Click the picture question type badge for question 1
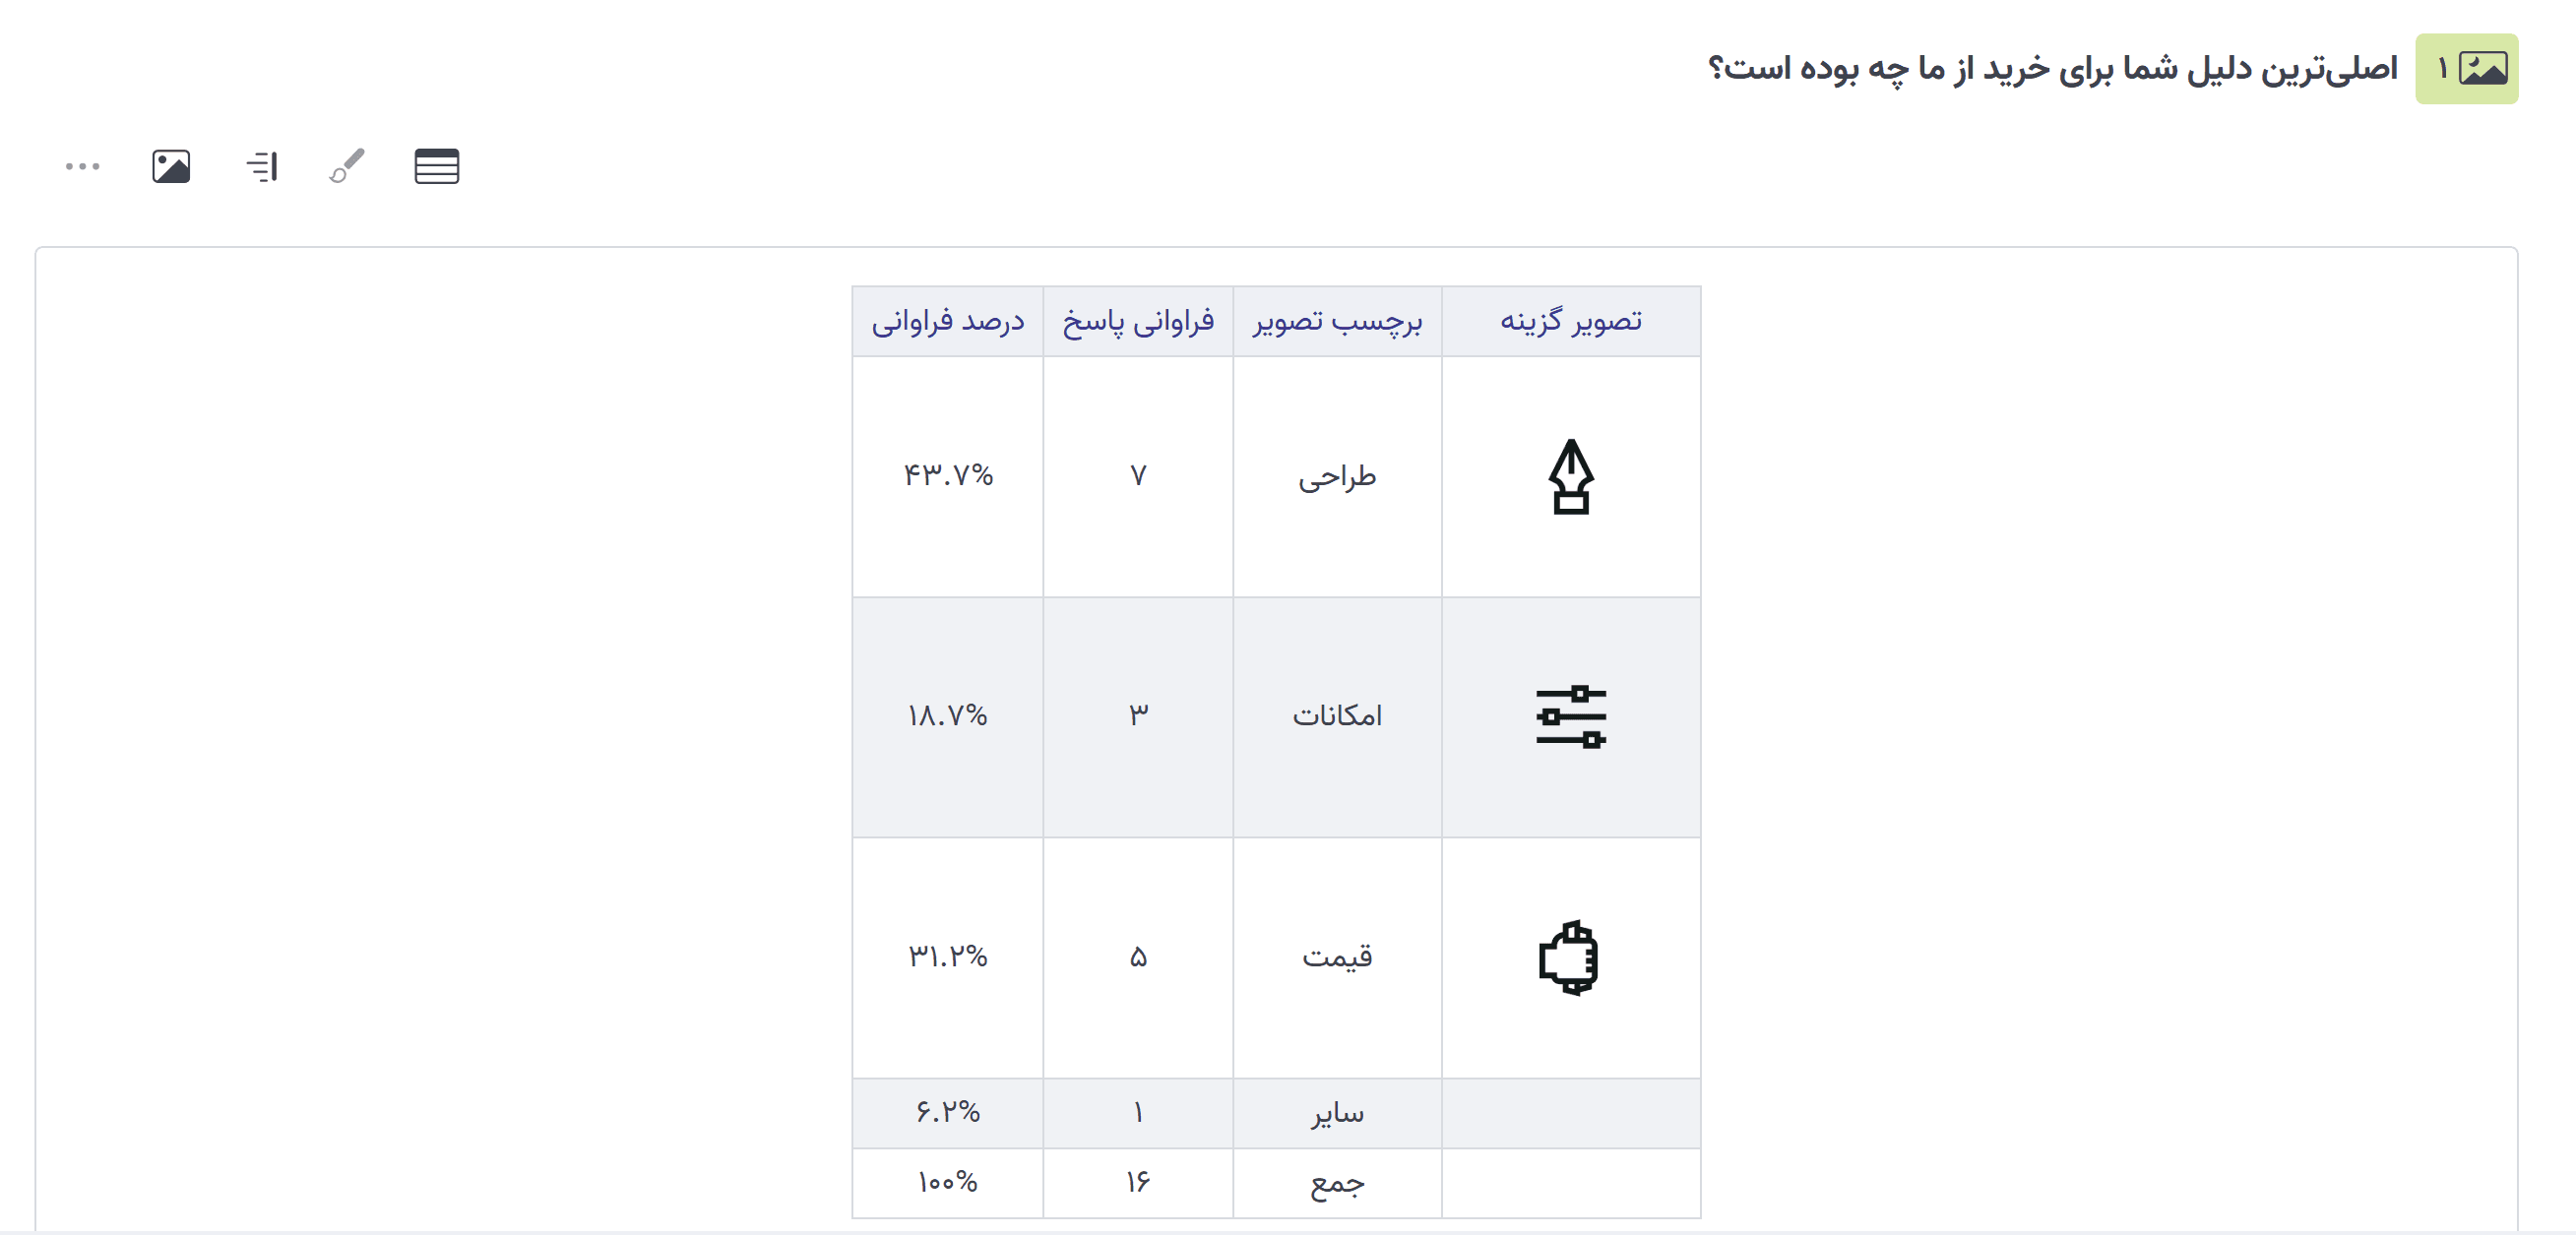 tap(2466, 67)
